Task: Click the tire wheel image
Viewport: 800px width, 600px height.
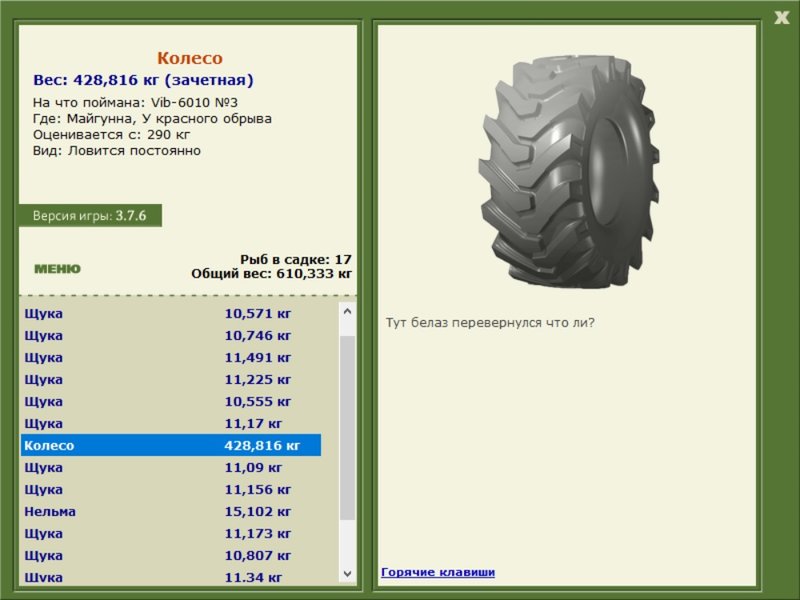Action: [x=569, y=172]
